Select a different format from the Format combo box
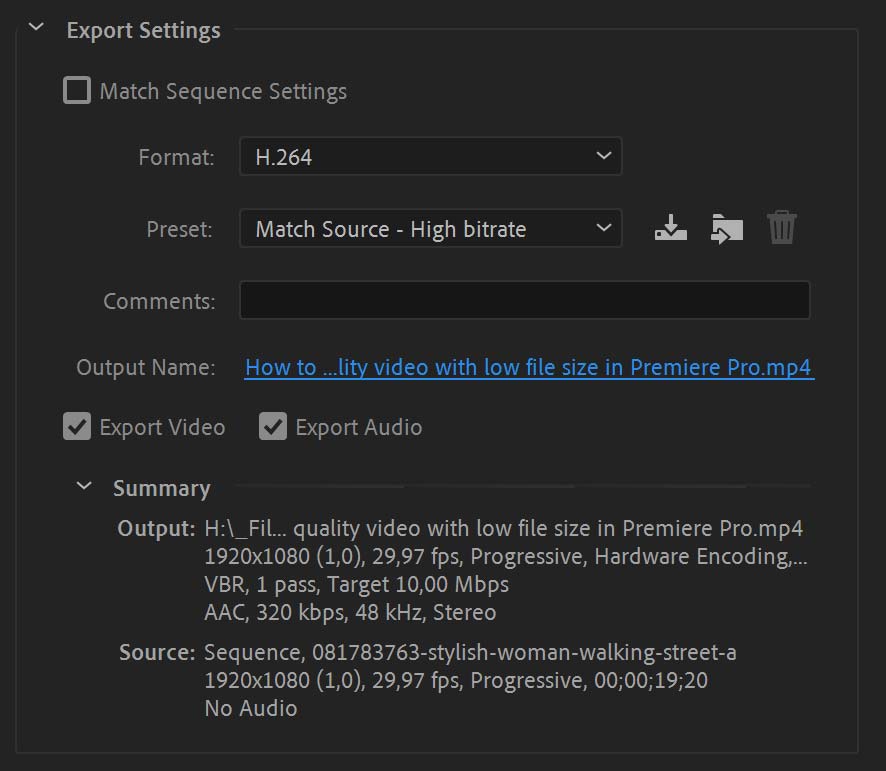Image resolution: width=886 pixels, height=771 pixels. pyautogui.click(x=430, y=156)
